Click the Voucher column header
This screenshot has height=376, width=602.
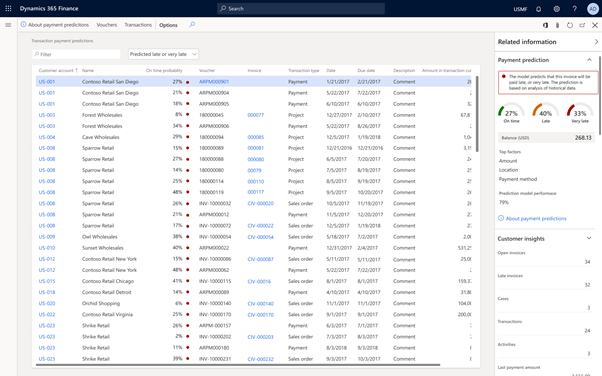207,70
